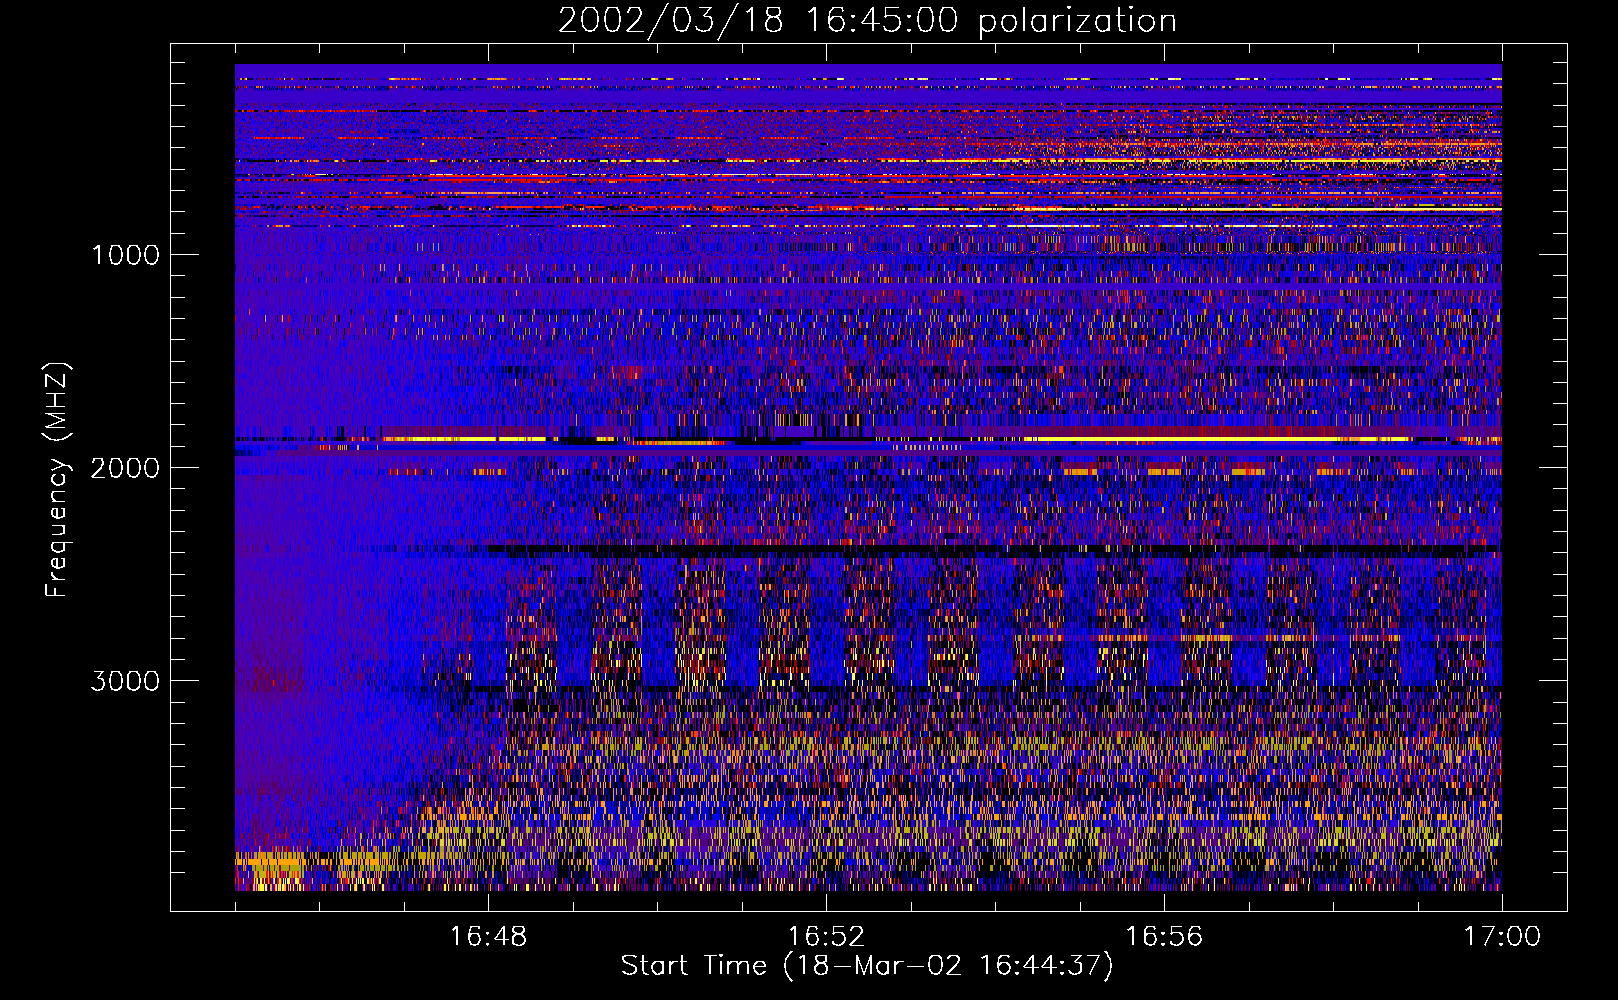Click the 3000 frequency tick label
Image resolution: width=1618 pixels, height=1000 pixels.
126,681
